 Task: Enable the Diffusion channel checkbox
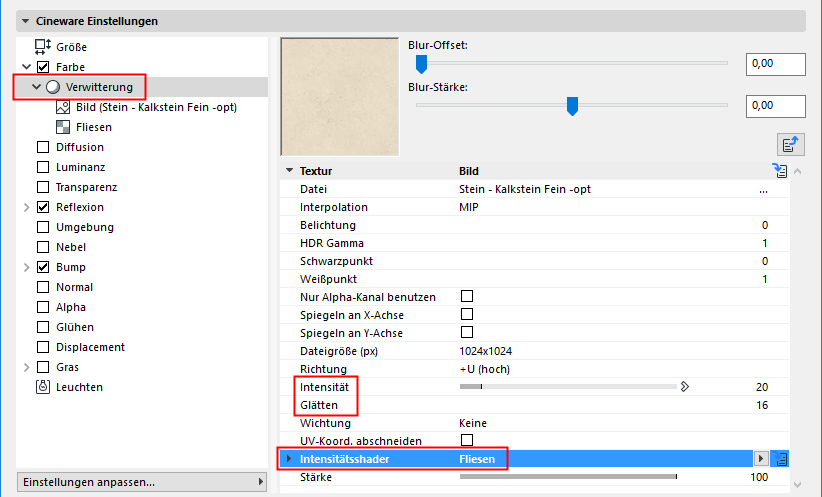tap(43, 147)
